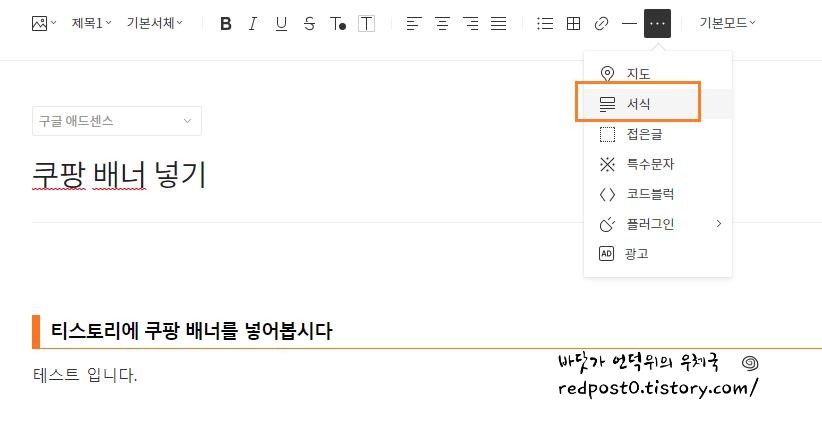This screenshot has height=434, width=822.
Task: Open the 제목1 heading style dropdown
Action: point(92,23)
